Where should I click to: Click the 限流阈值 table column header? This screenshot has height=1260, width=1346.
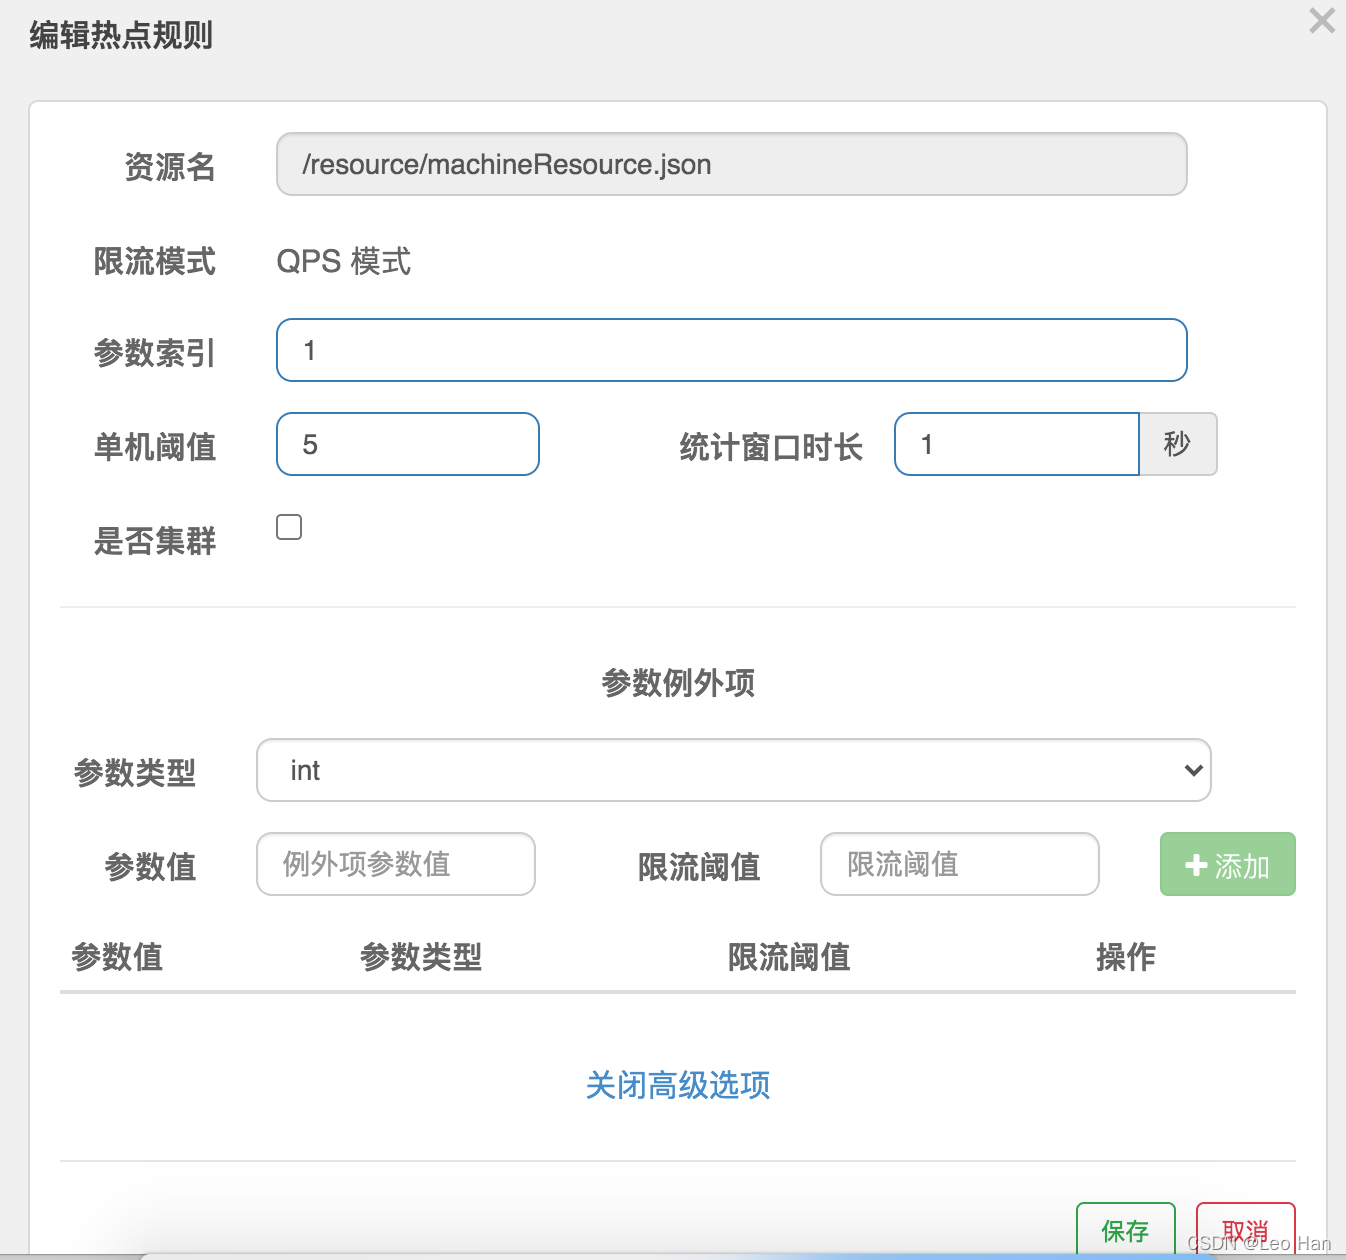tap(789, 957)
